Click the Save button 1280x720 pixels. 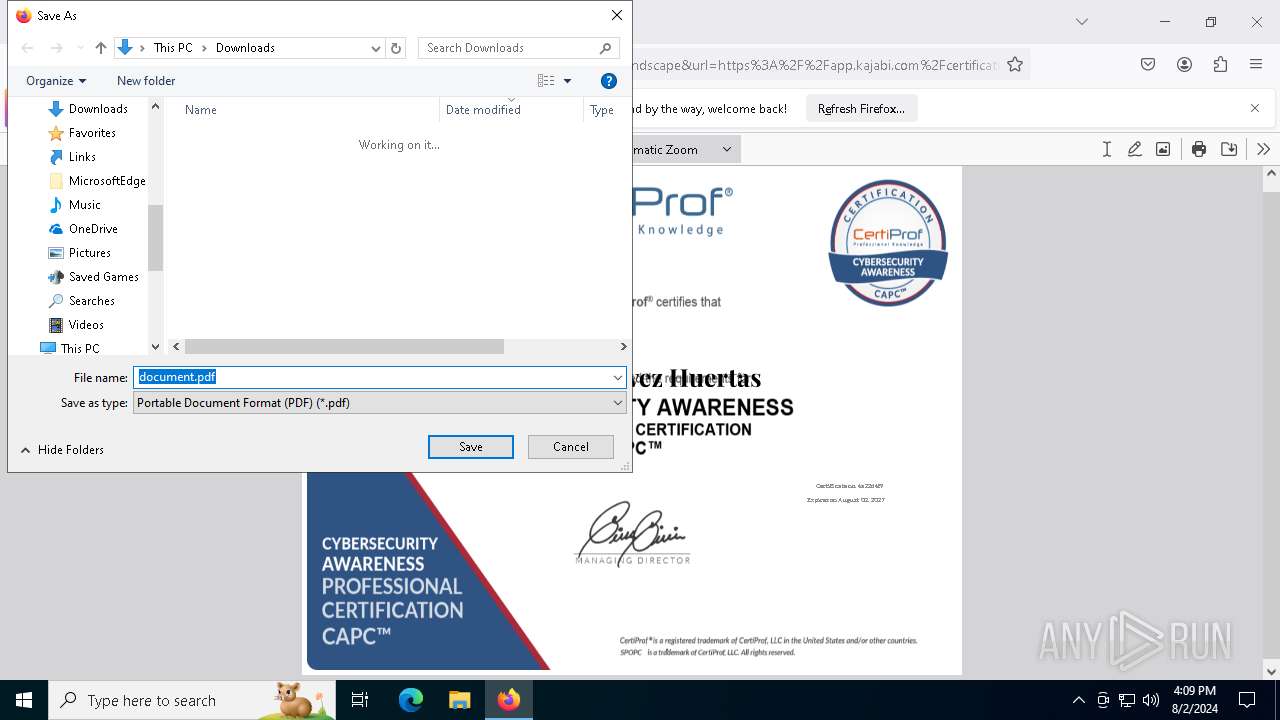[471, 447]
